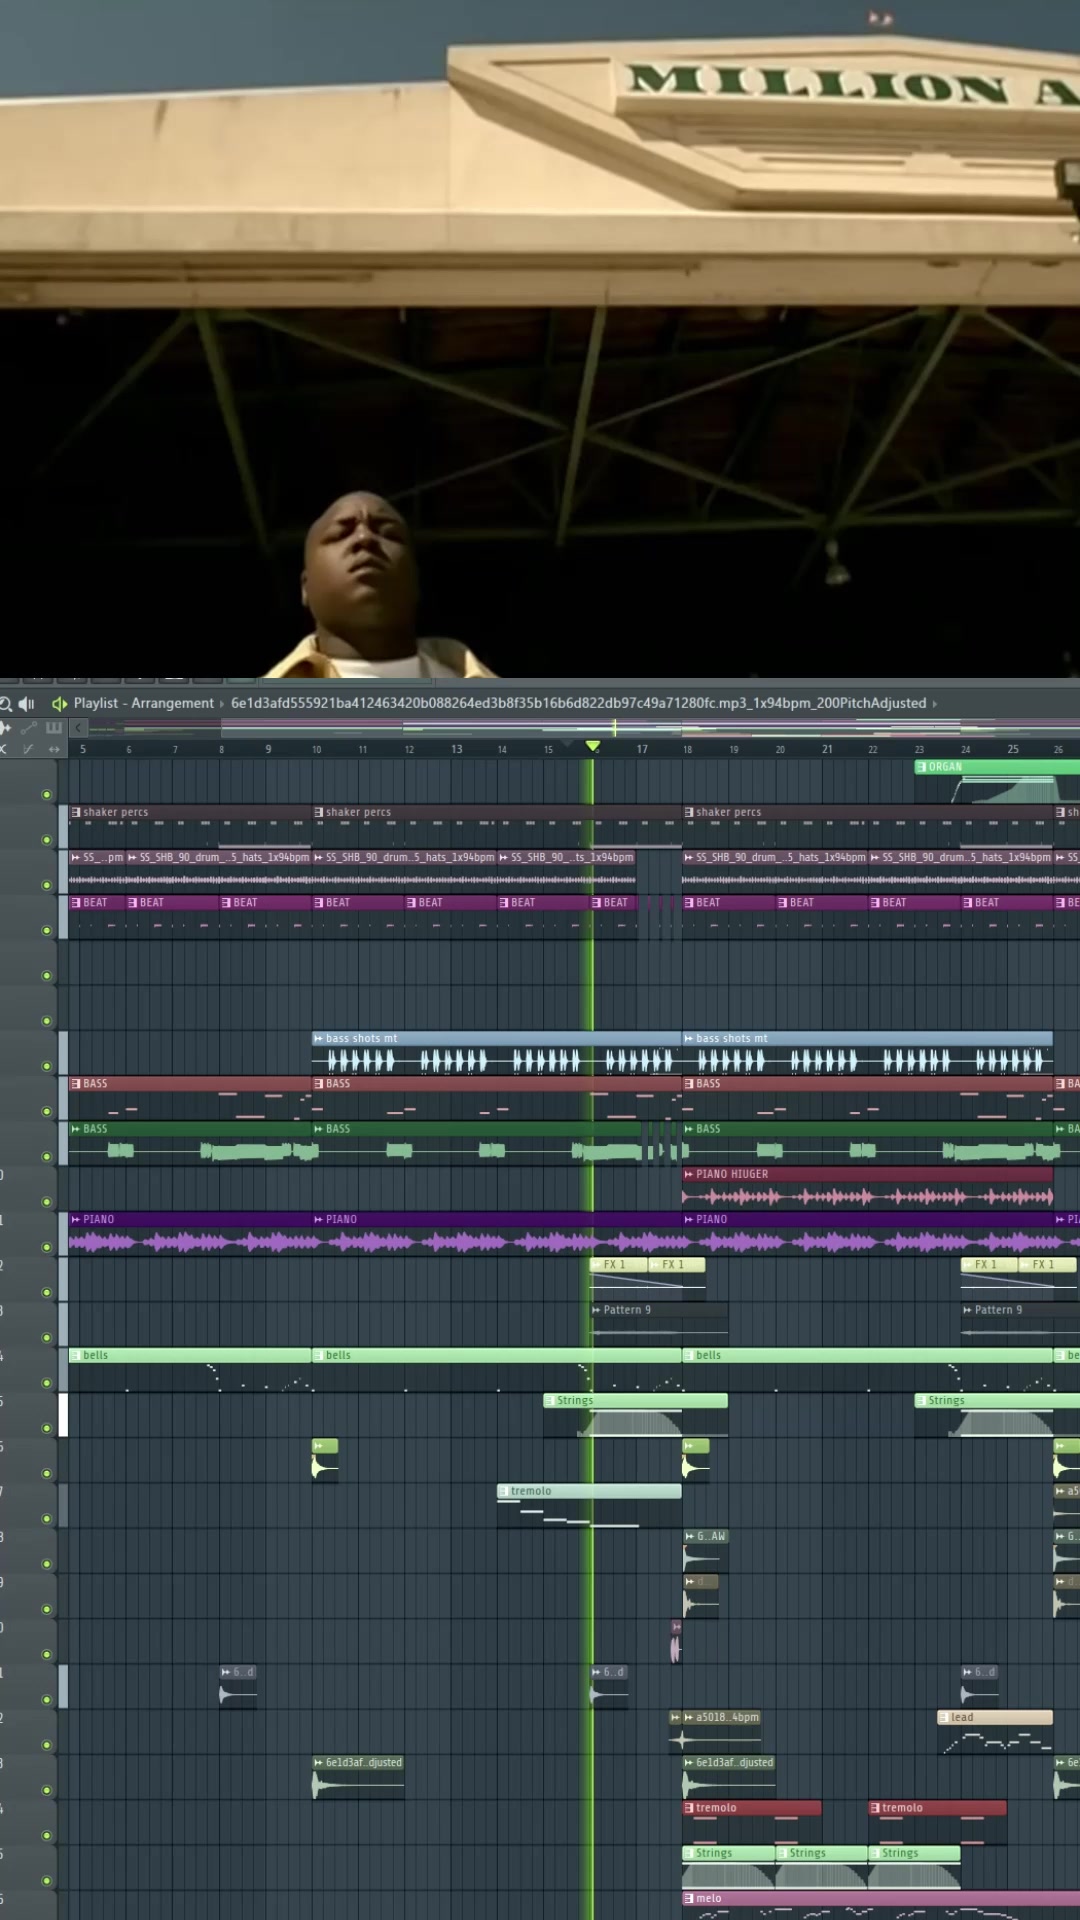
Task: Open clip menu icon of first bass shots mt clip
Action: [318, 1038]
